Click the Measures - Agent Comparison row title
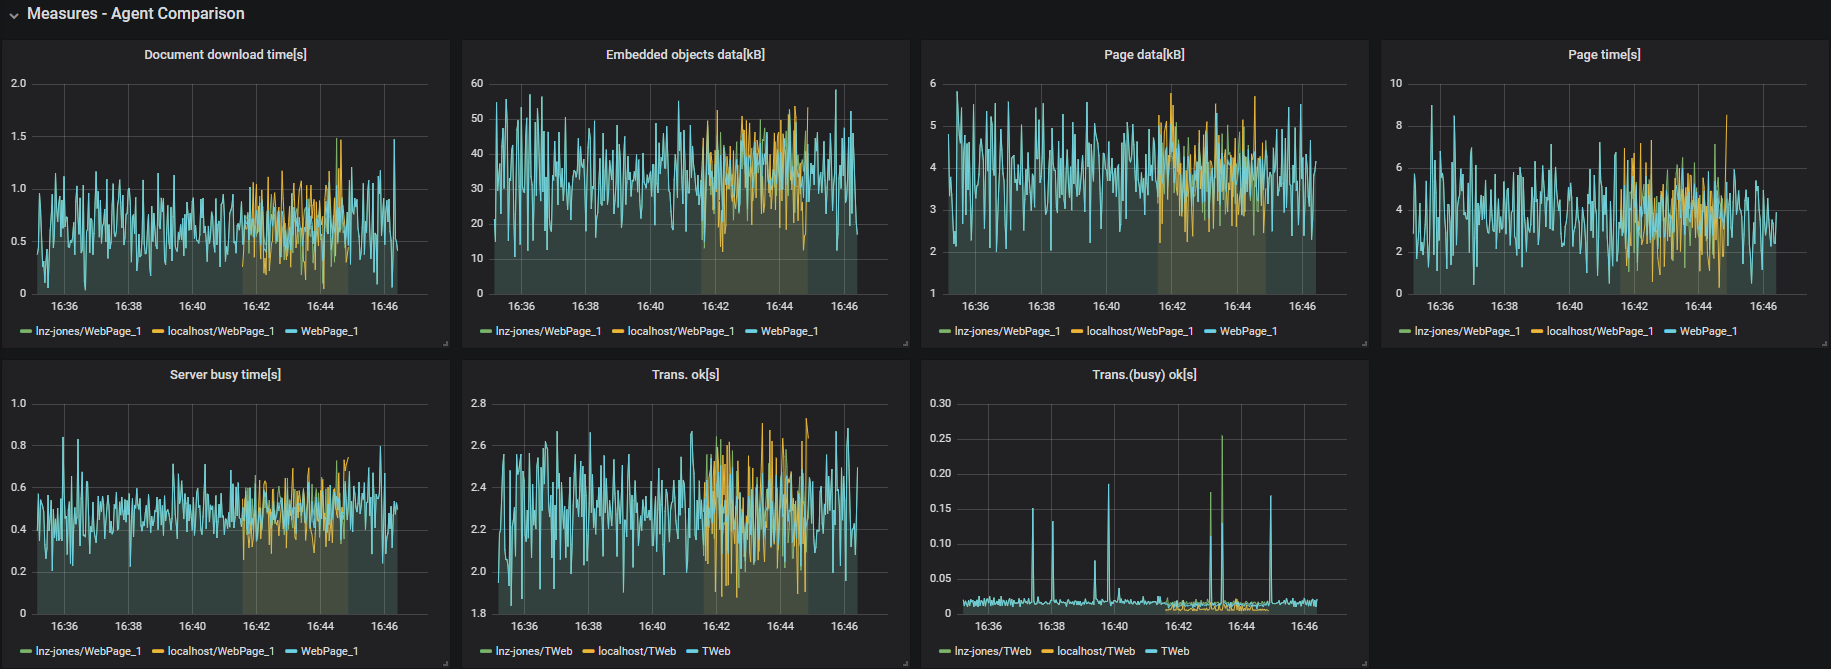Image resolution: width=1831 pixels, height=669 pixels. 135,14
